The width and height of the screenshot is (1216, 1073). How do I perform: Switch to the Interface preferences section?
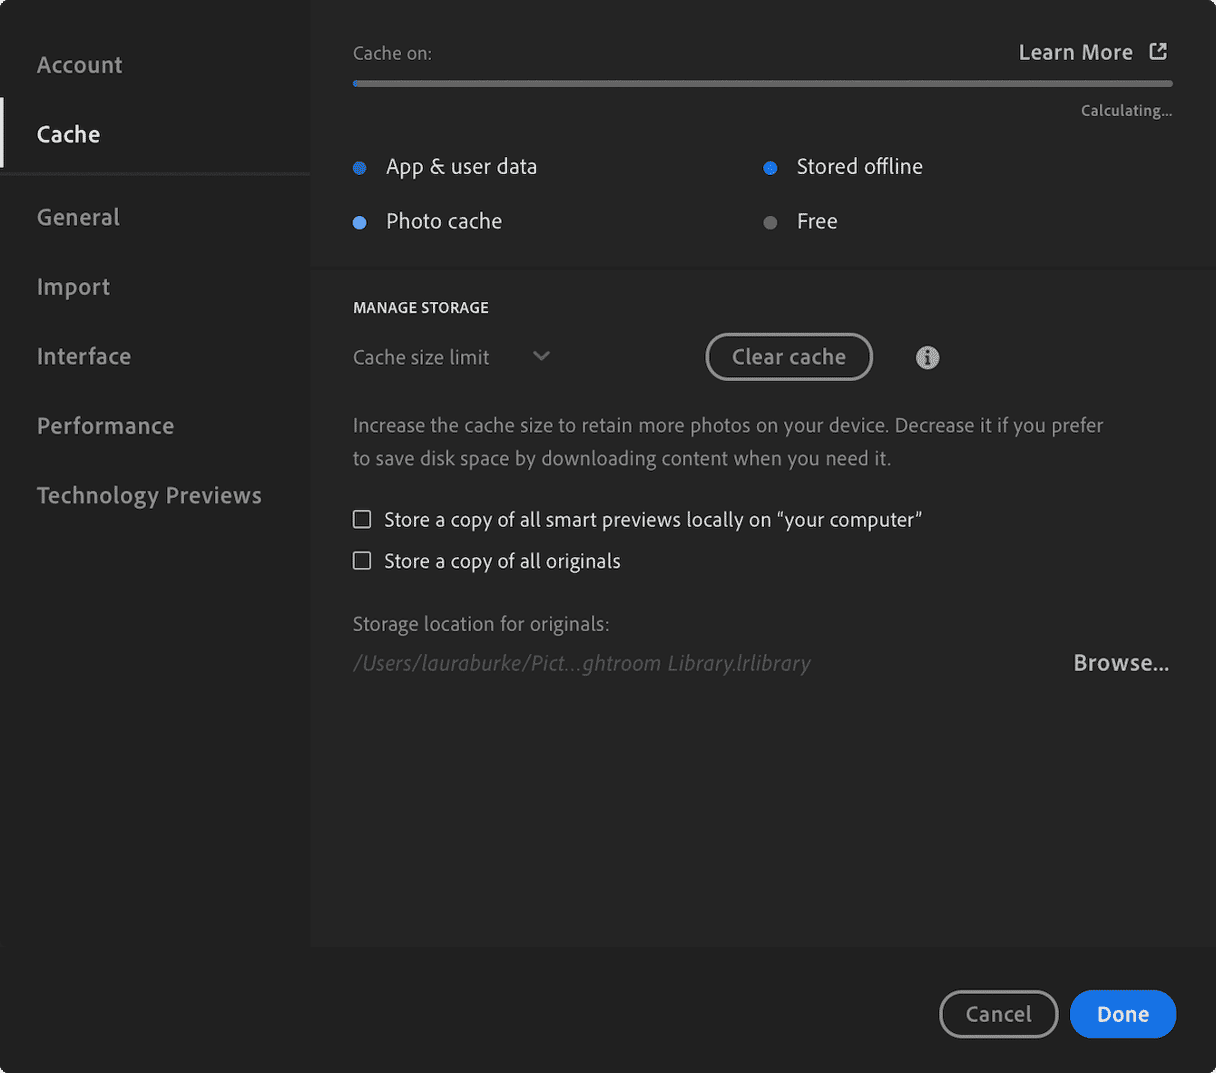[84, 356]
